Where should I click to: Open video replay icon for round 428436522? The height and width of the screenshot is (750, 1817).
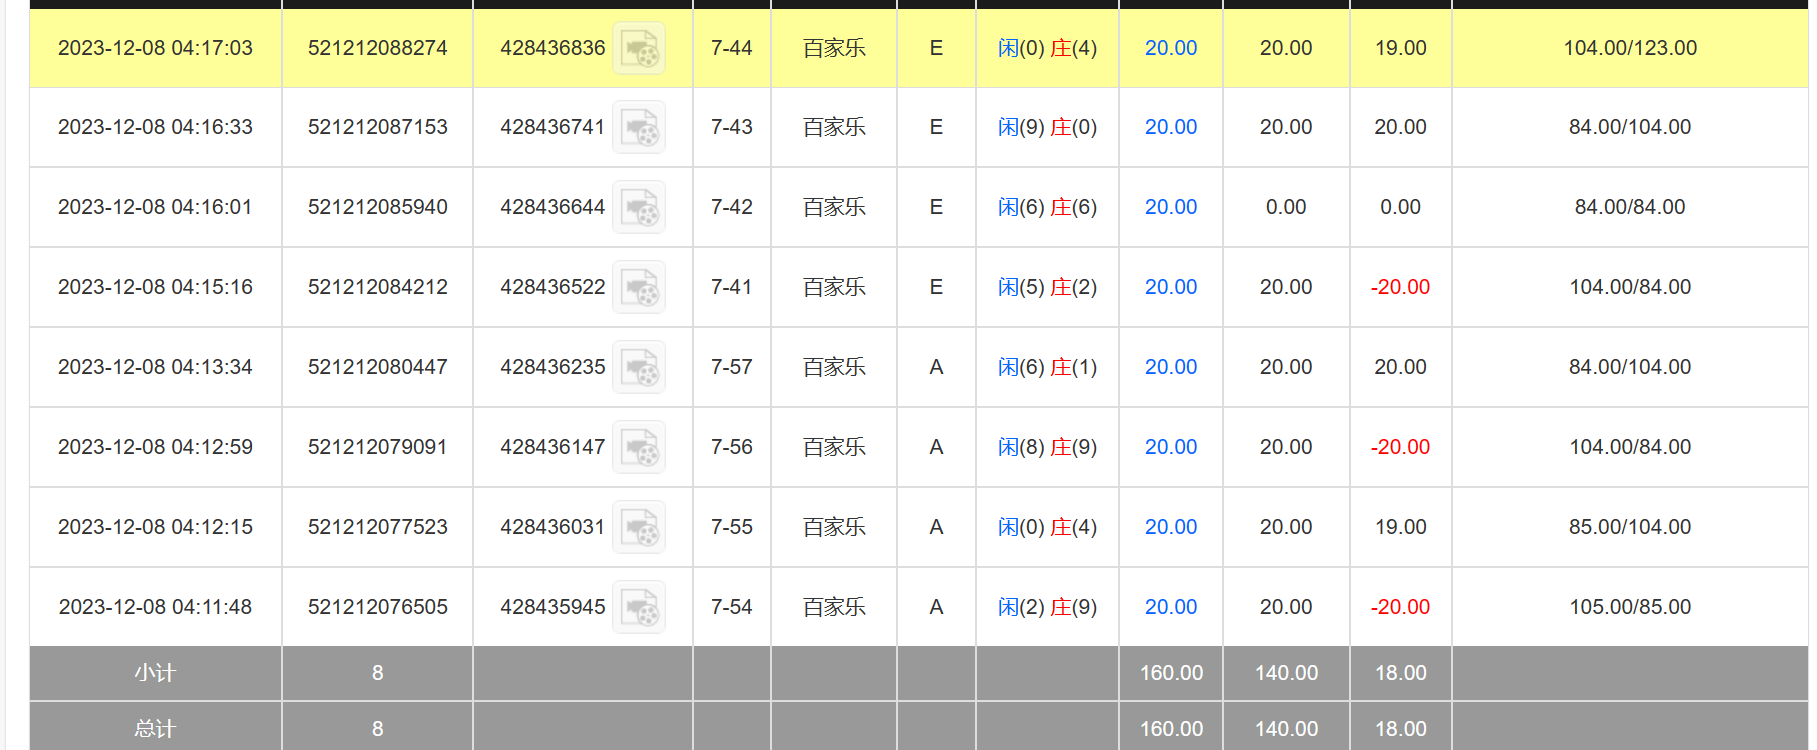click(x=639, y=287)
